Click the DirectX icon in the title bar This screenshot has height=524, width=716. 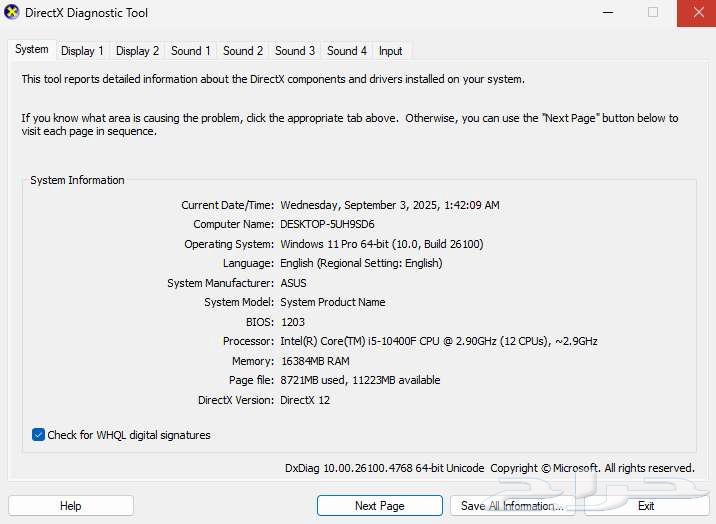[12, 13]
